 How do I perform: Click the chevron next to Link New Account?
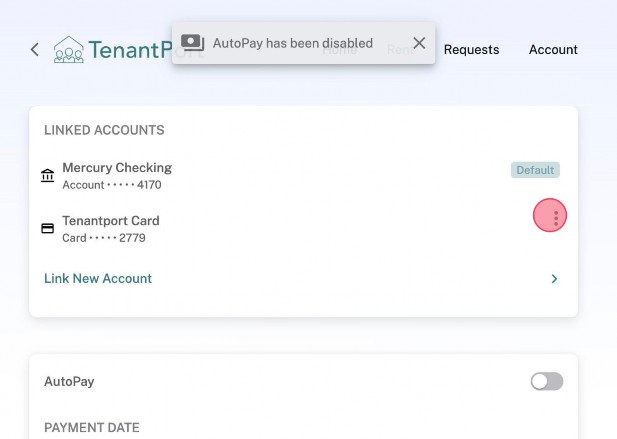pyautogui.click(x=554, y=279)
